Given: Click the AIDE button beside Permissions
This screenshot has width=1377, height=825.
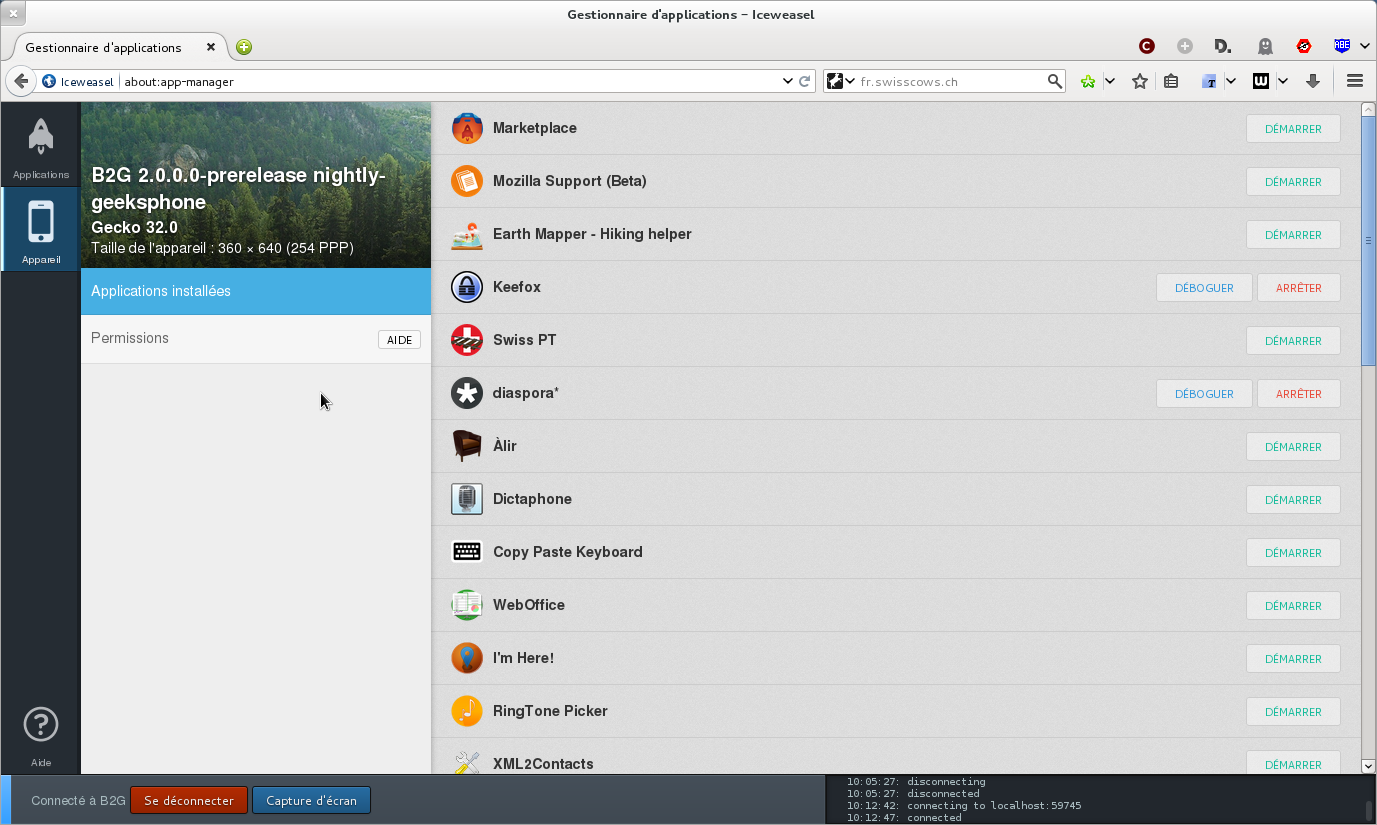Looking at the screenshot, I should click(399, 340).
